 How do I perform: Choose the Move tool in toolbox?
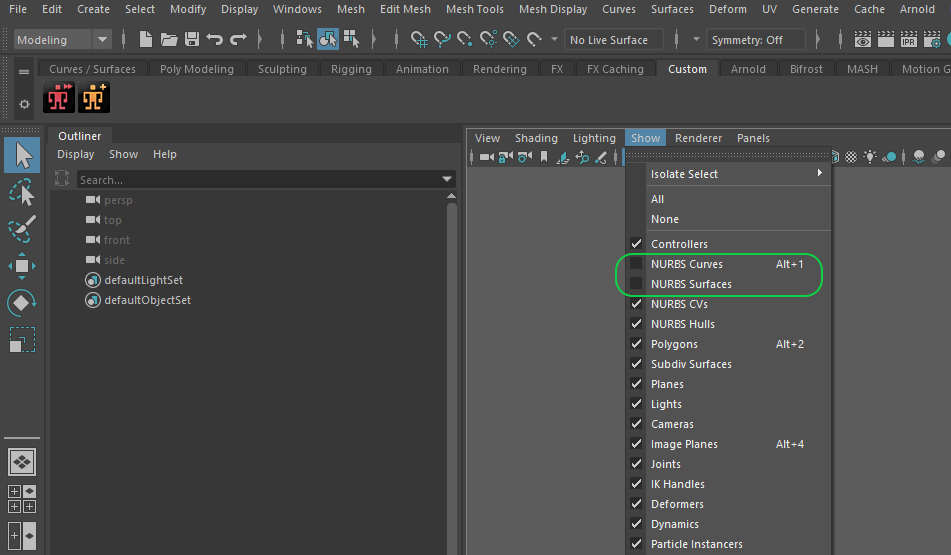click(x=22, y=266)
